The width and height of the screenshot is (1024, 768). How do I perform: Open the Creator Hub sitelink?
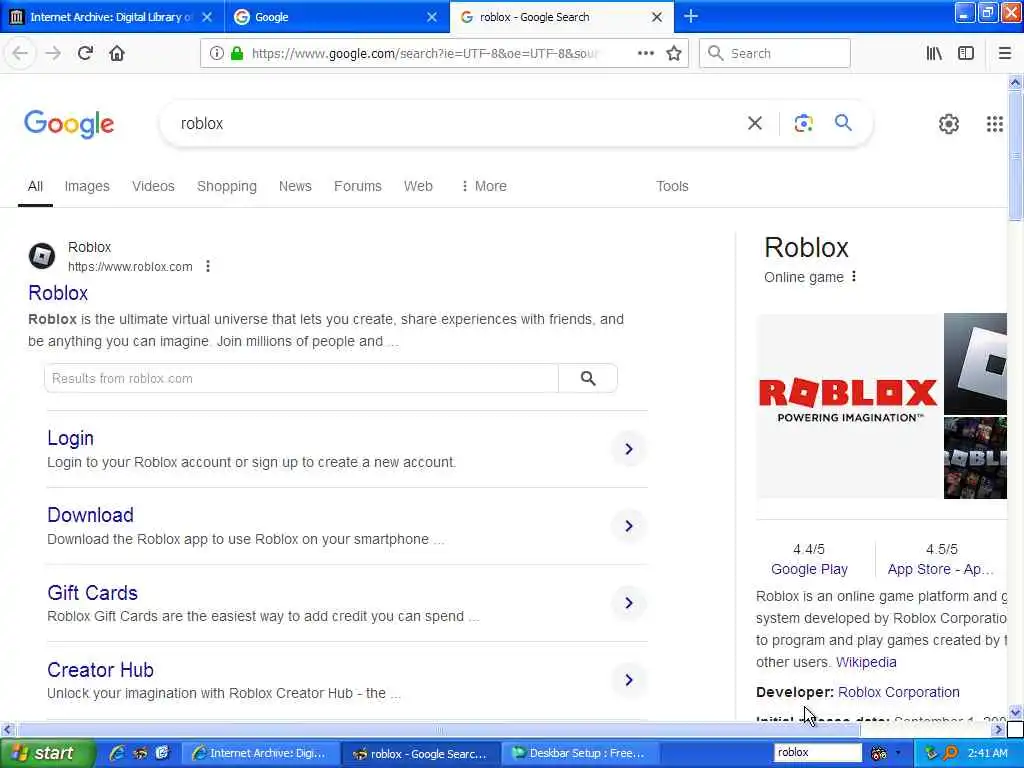pos(100,669)
